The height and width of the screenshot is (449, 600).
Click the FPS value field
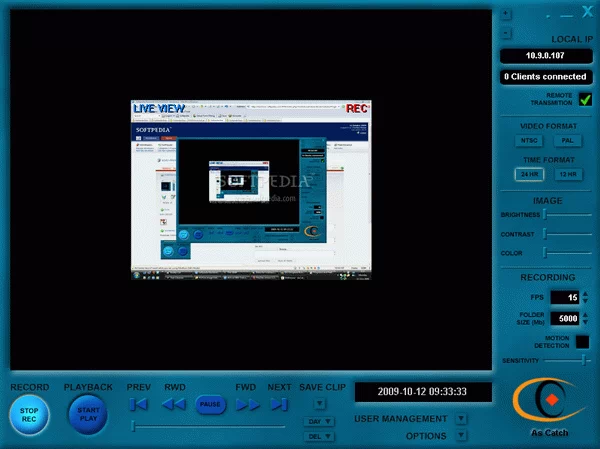pyautogui.click(x=565, y=297)
